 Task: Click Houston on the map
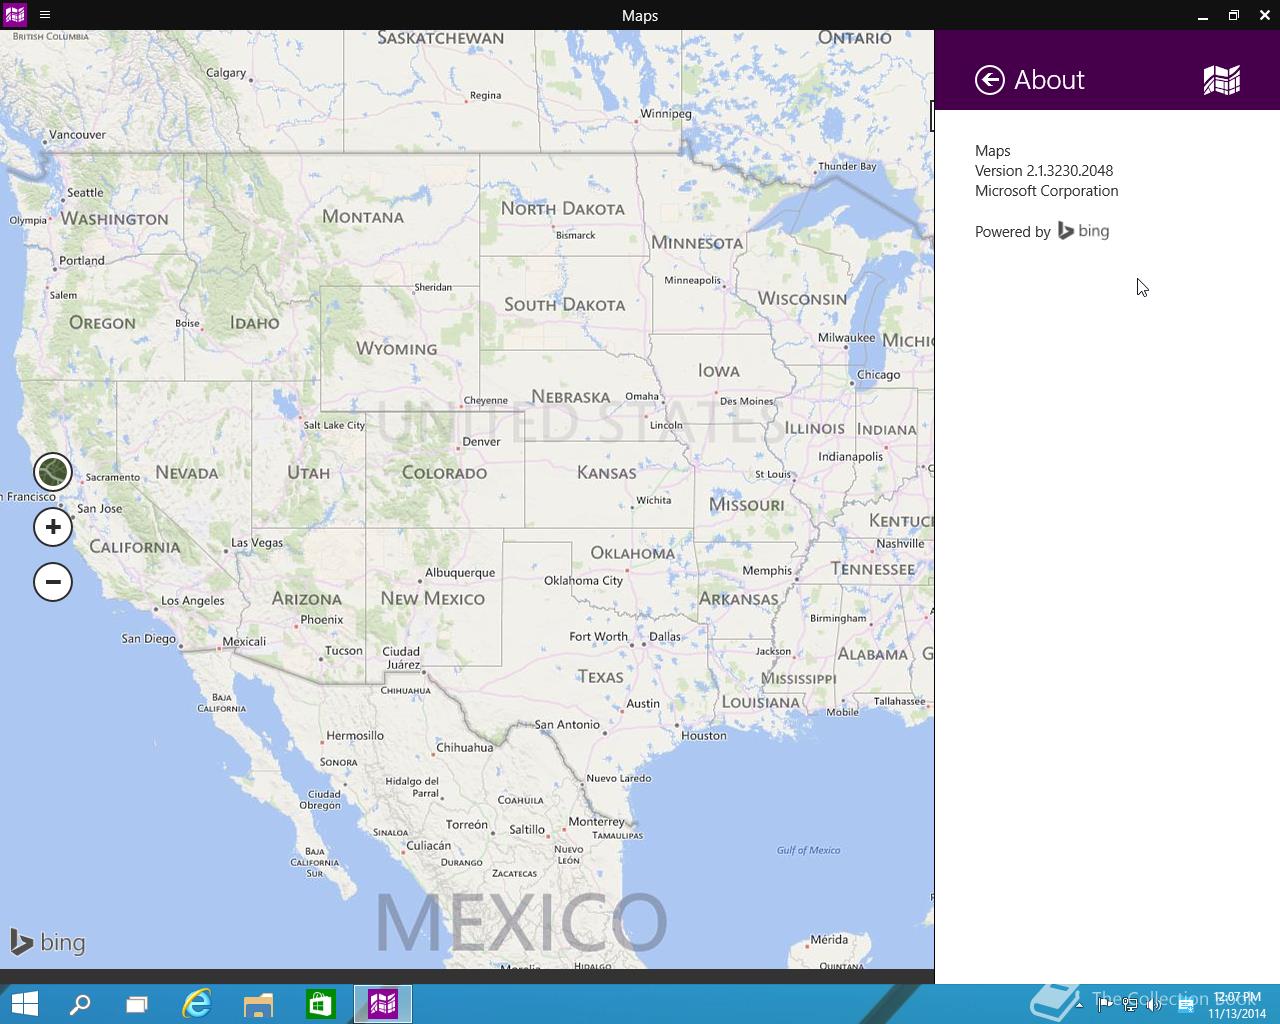[704, 735]
